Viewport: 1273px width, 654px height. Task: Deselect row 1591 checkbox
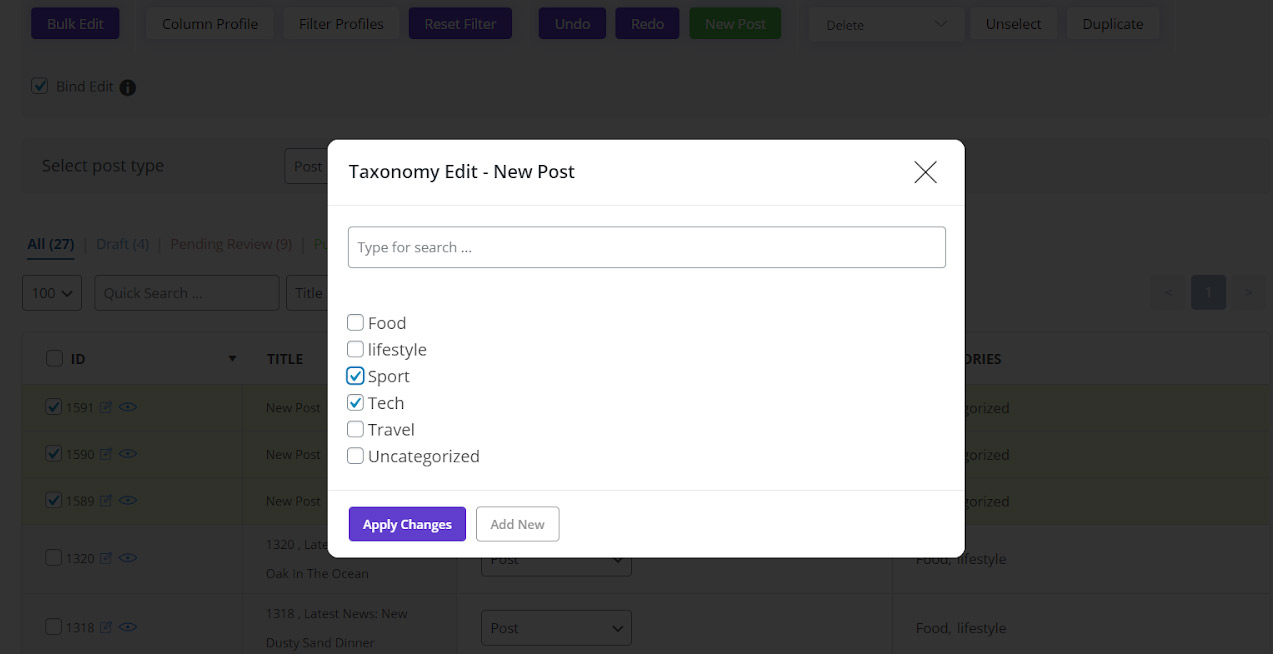54,407
